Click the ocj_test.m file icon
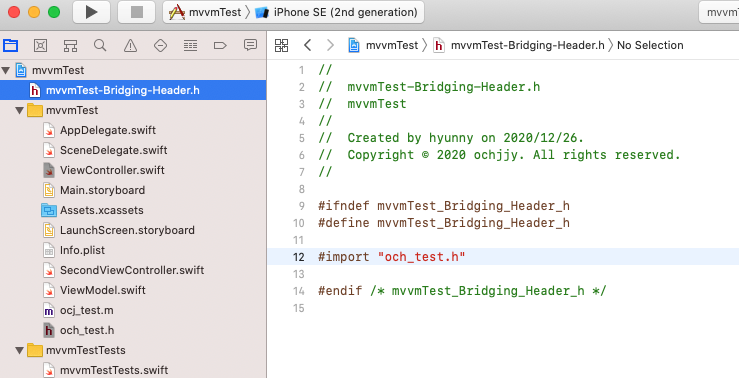 [49, 311]
